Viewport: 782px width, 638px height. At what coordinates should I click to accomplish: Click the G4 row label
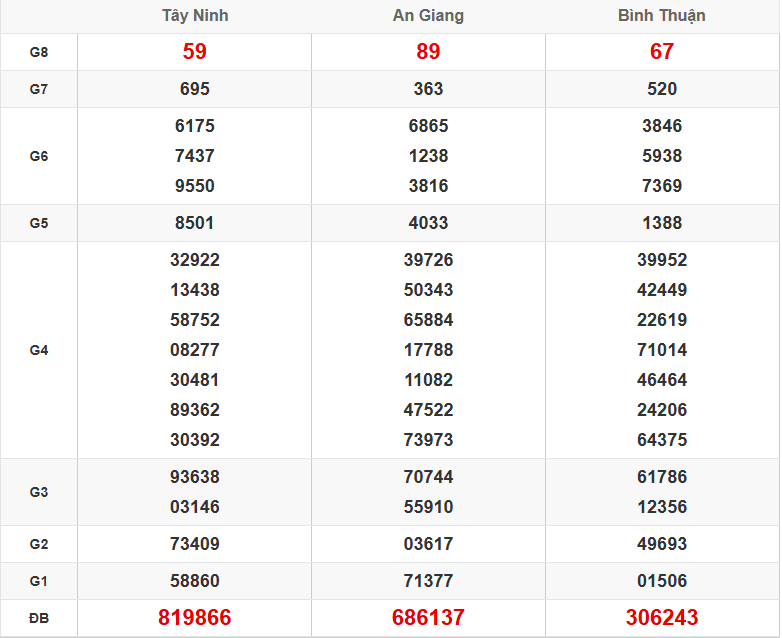coord(39,350)
